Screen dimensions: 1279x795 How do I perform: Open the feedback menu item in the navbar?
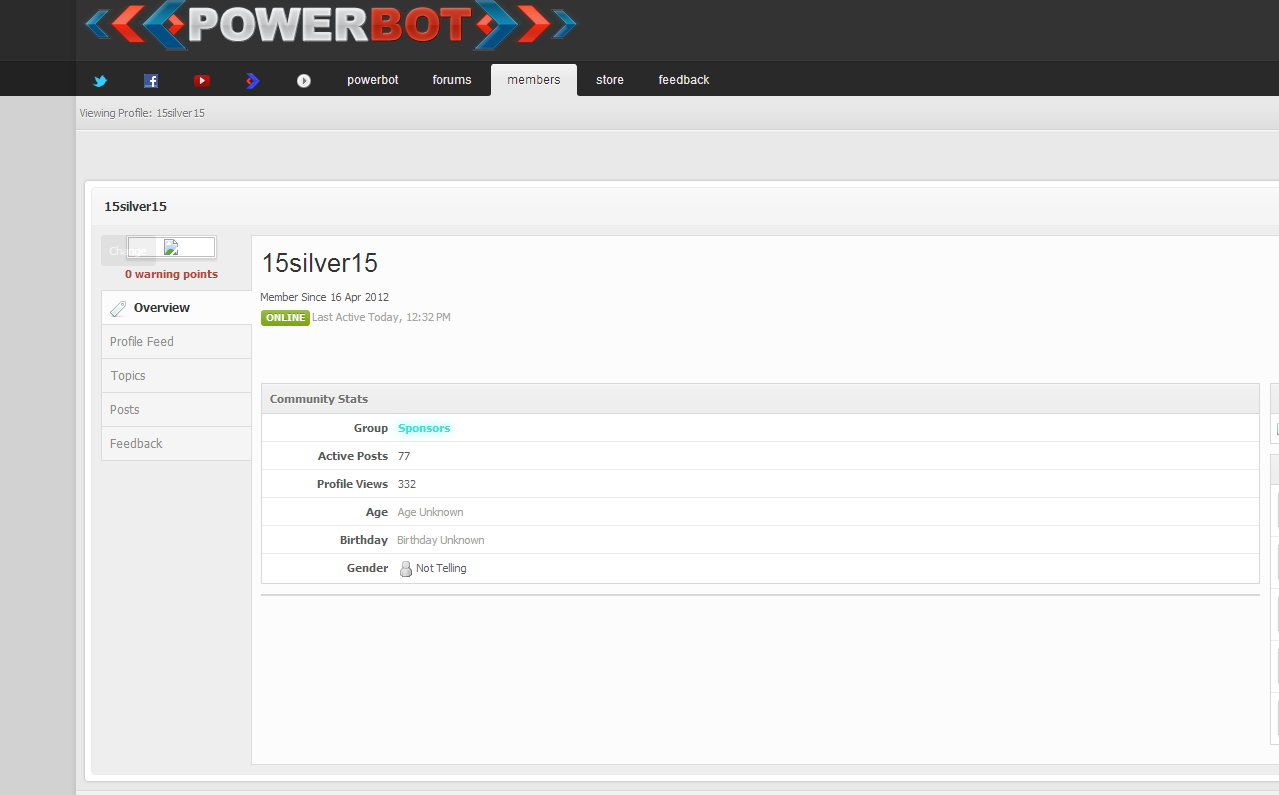click(684, 80)
